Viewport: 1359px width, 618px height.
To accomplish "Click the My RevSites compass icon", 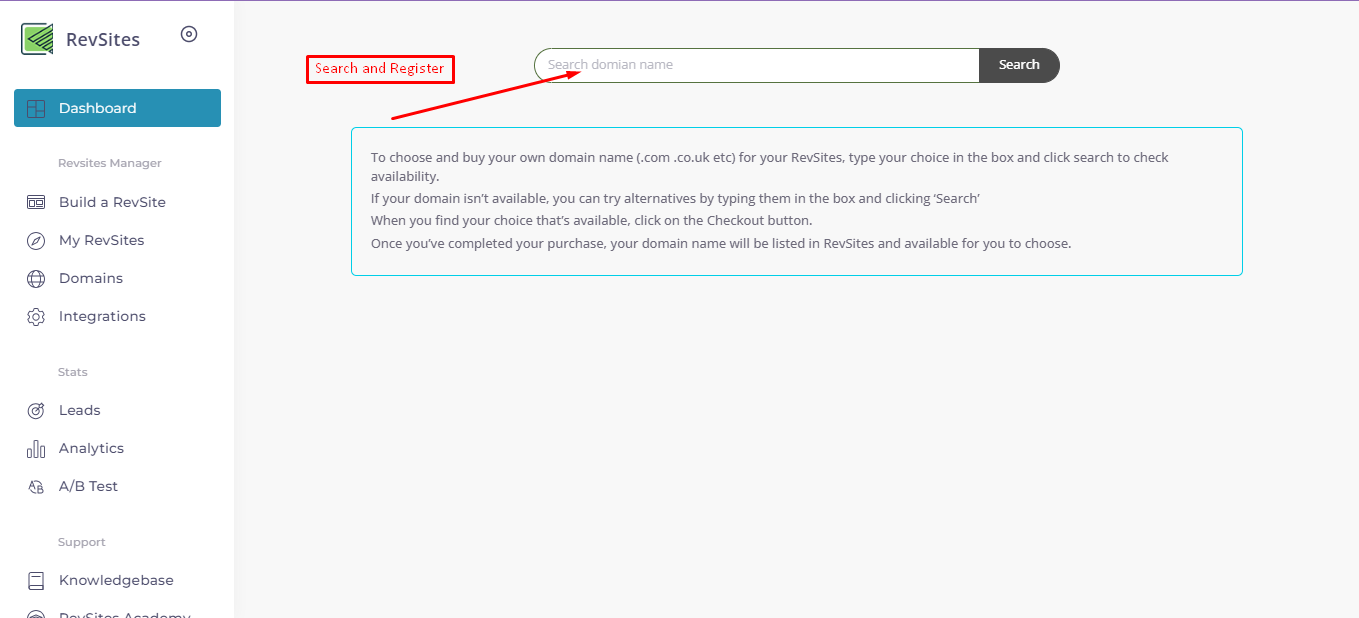I will tap(36, 240).
